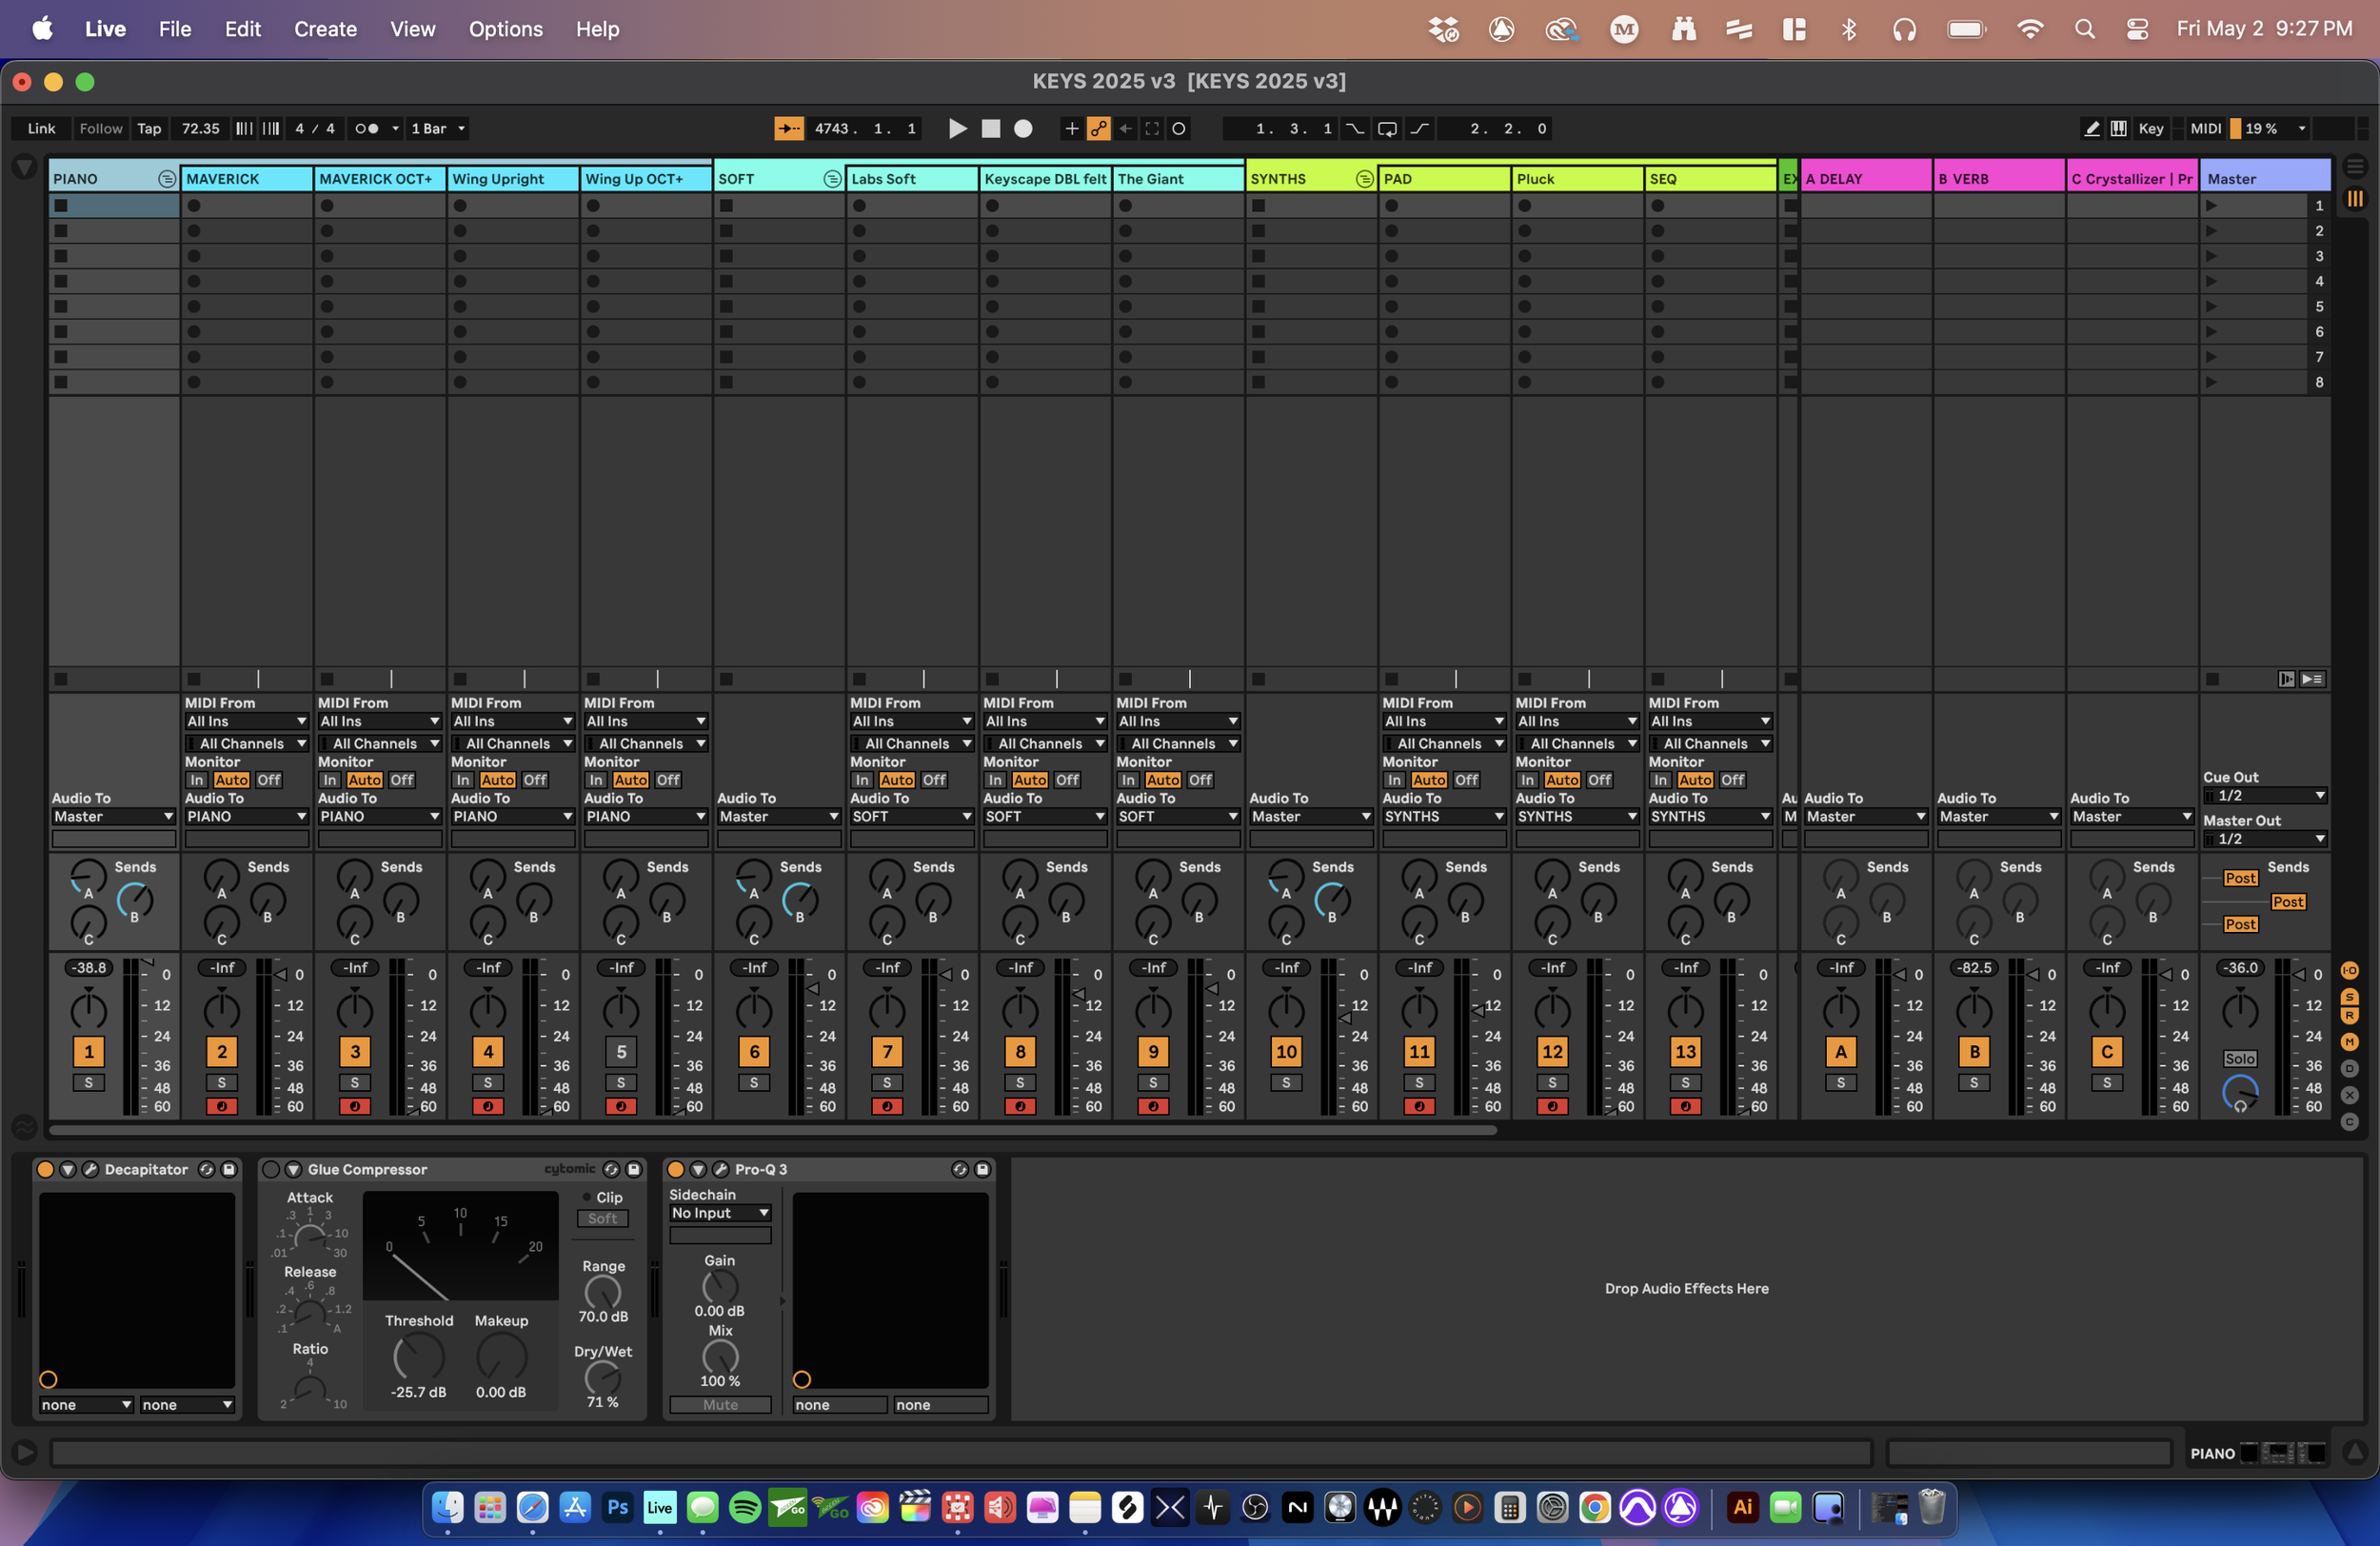Open Master Out 1/2 dropdown
Viewport: 2380px width, 1546px height.
pos(2265,838)
